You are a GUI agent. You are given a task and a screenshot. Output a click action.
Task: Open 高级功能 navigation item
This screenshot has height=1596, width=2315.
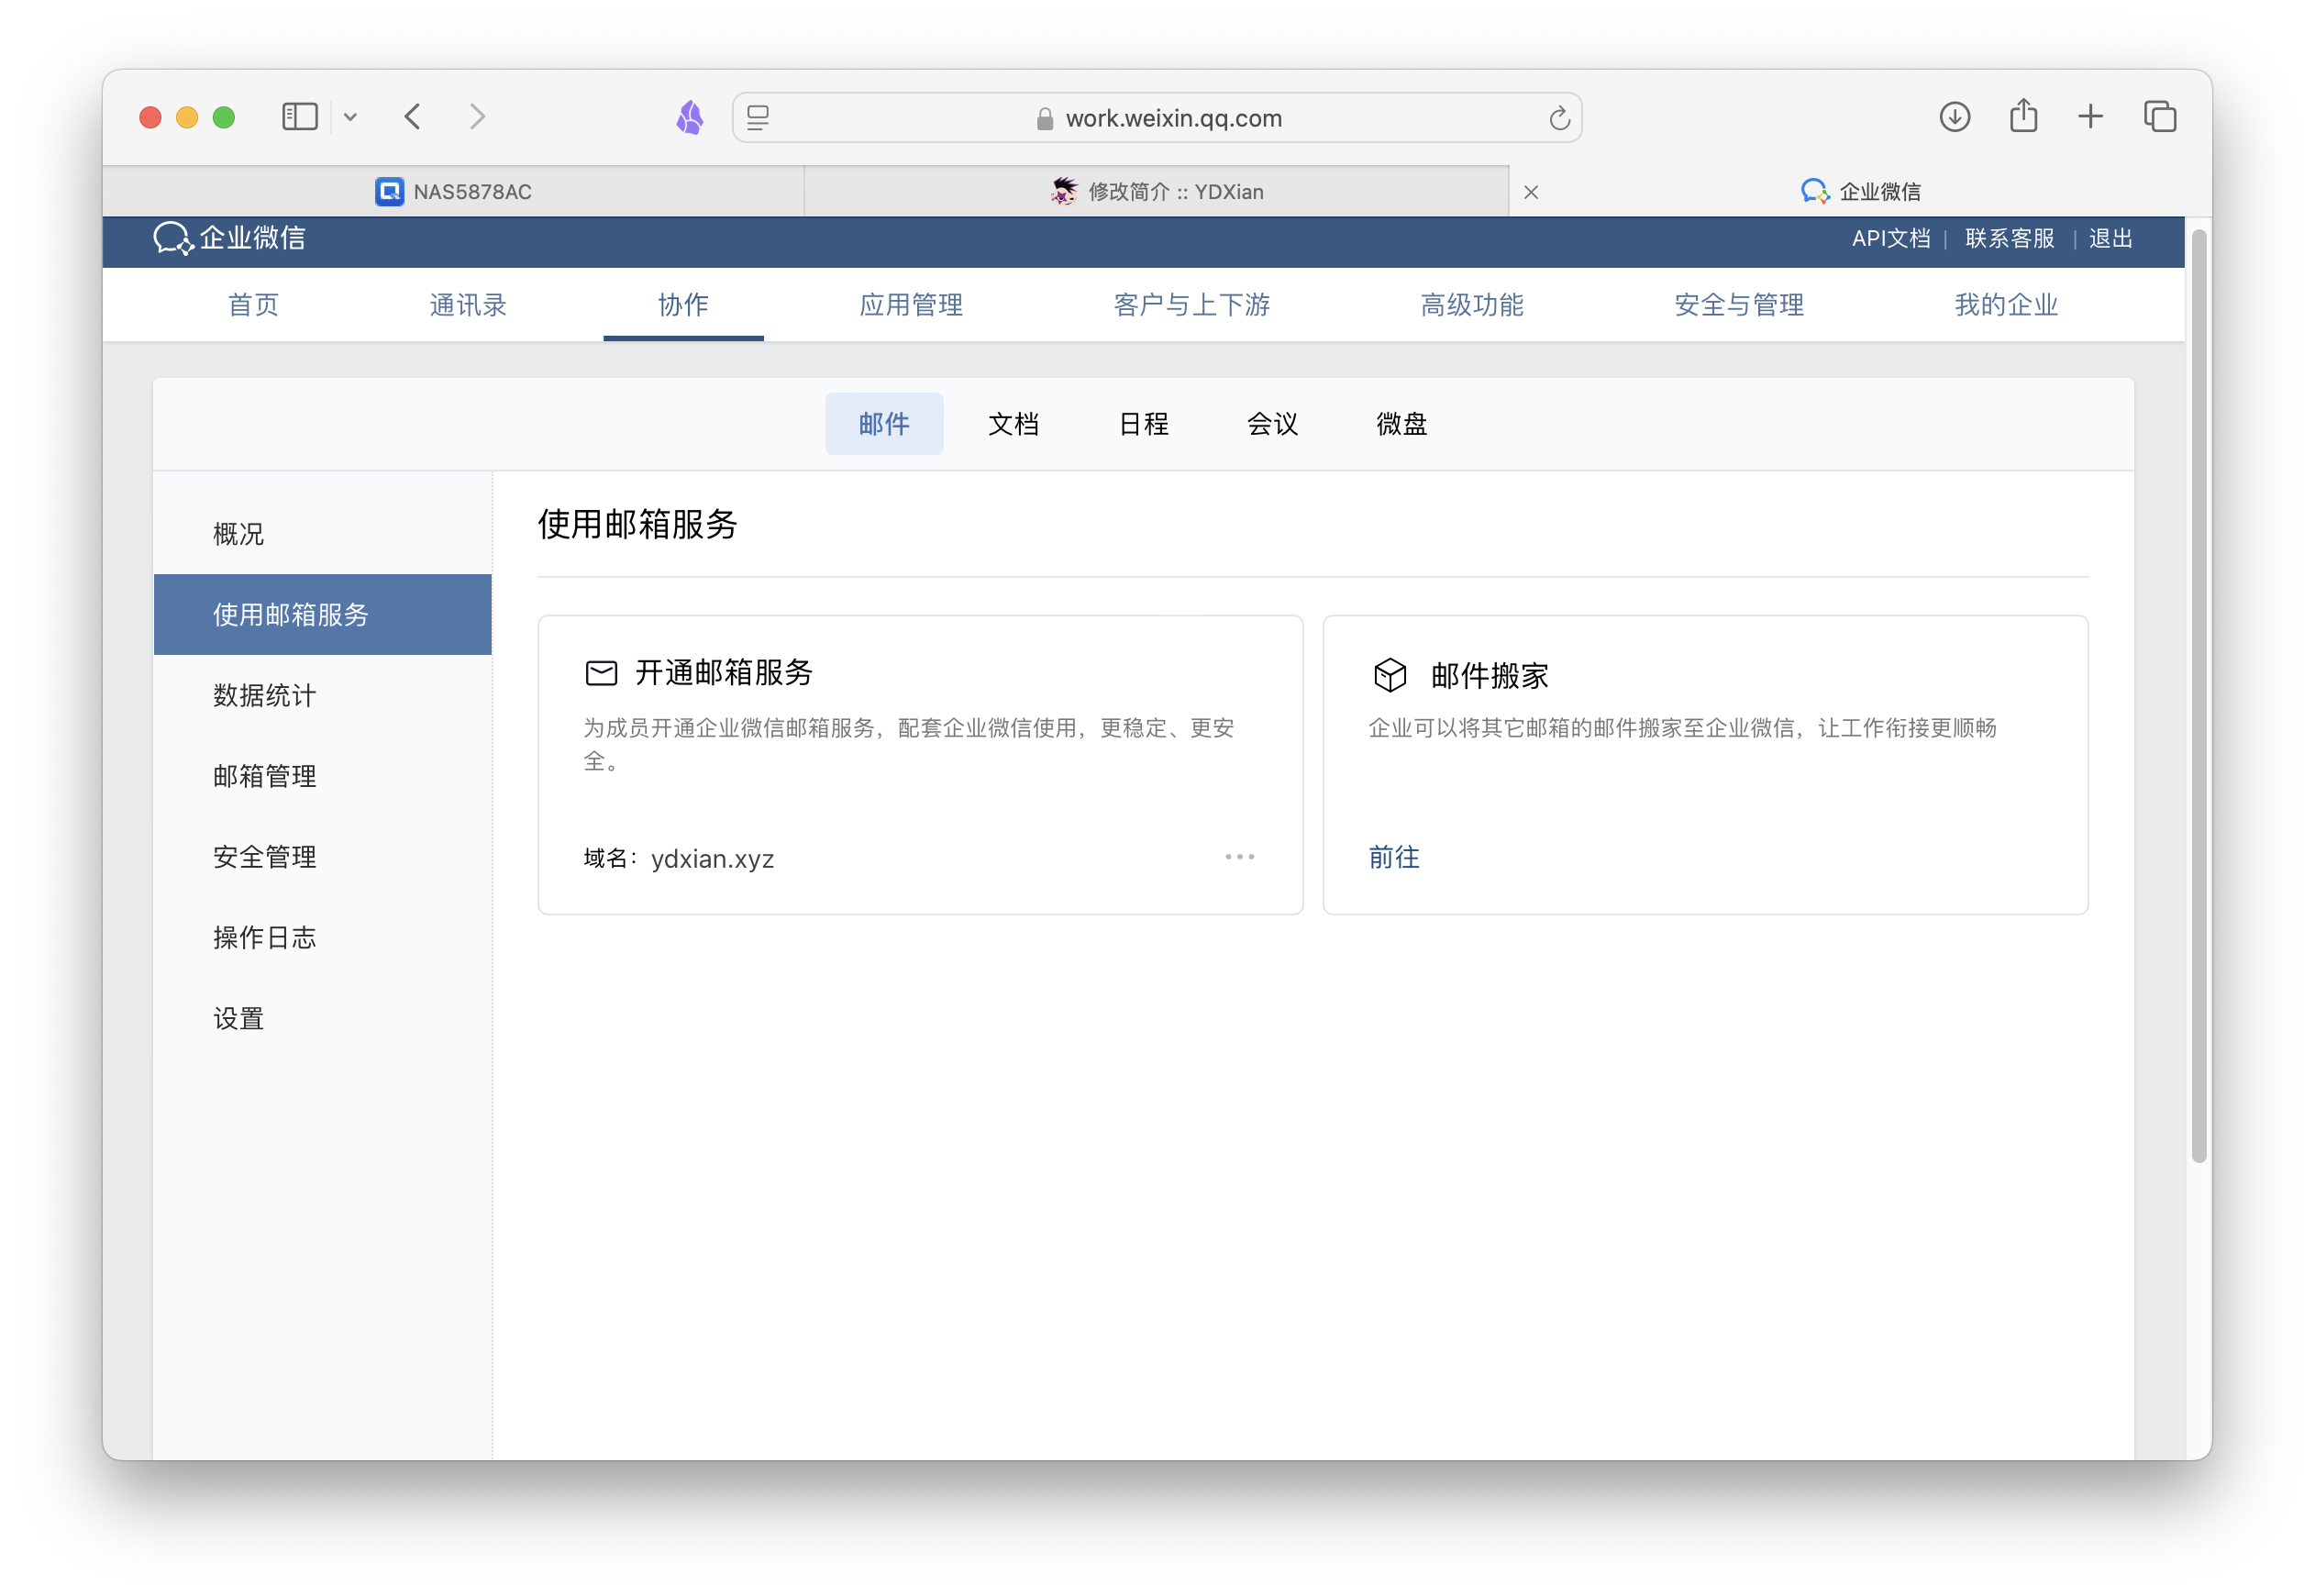pyautogui.click(x=1472, y=305)
